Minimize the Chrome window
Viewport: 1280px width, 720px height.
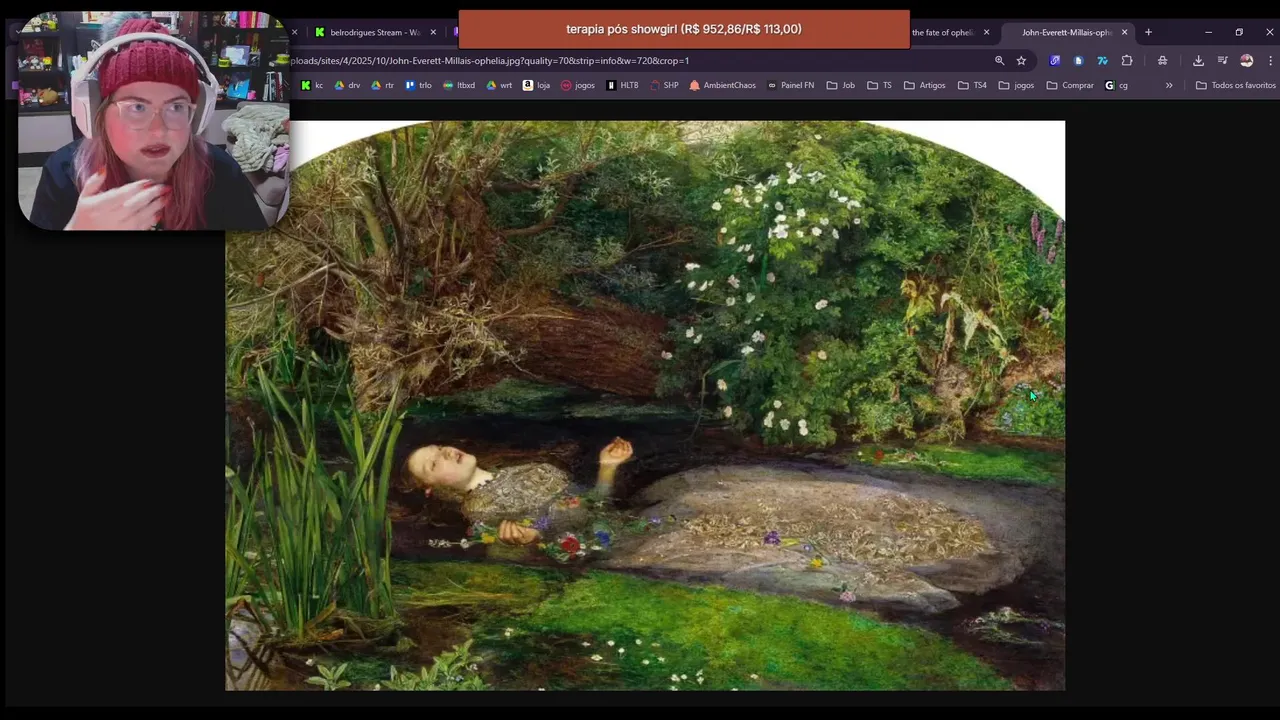pos(1208,32)
